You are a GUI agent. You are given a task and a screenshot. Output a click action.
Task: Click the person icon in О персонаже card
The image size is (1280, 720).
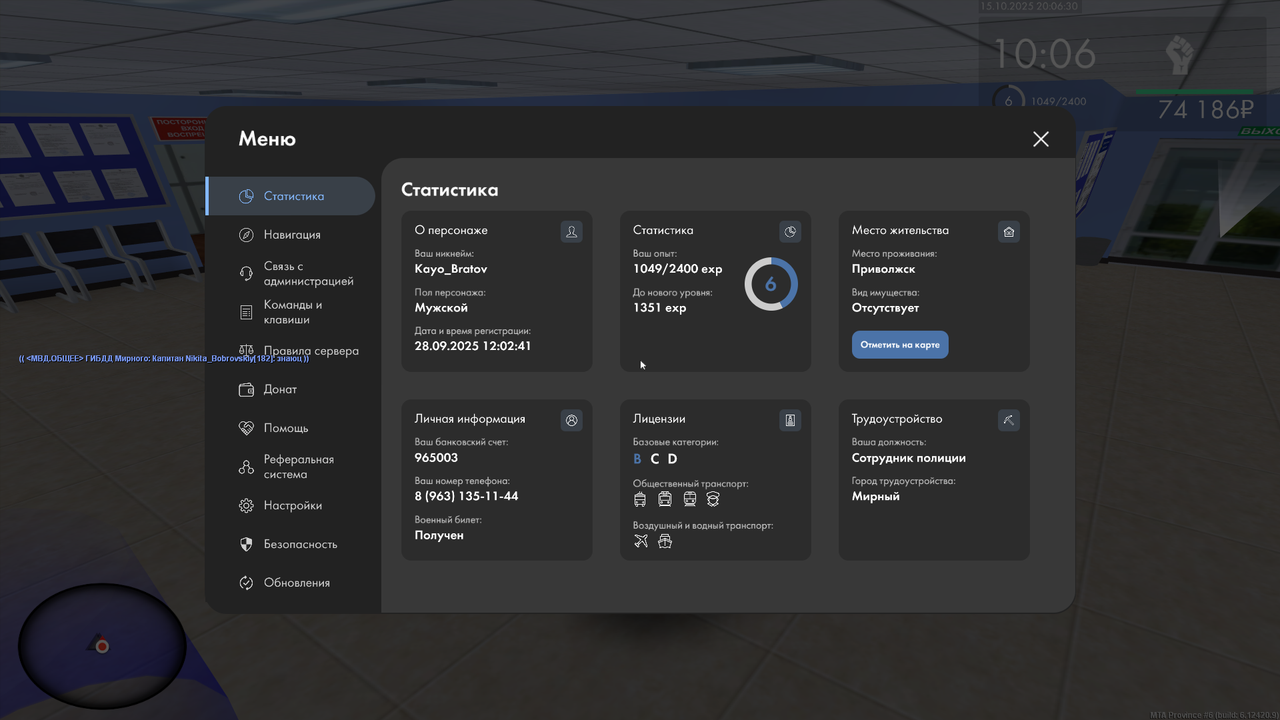(x=571, y=232)
